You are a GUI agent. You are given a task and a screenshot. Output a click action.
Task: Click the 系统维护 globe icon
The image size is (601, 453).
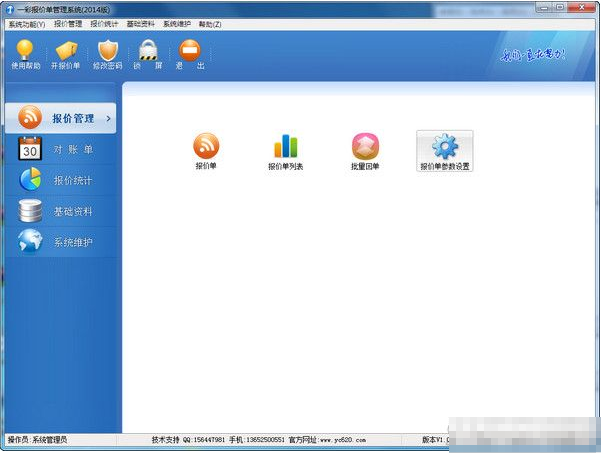tap(30, 241)
